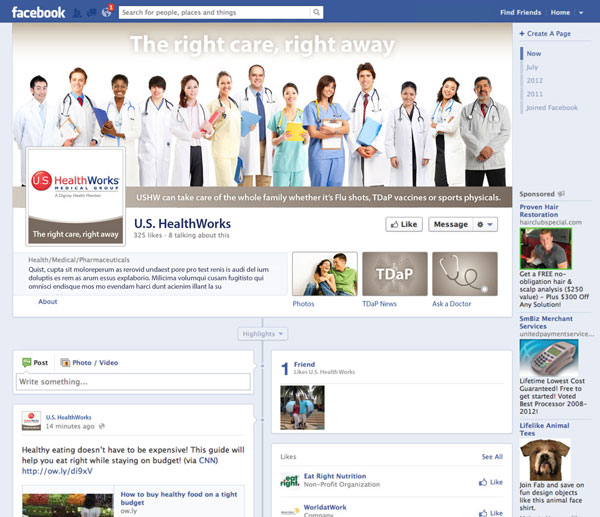
Task: Click the facebook logo
Action: [38, 13]
